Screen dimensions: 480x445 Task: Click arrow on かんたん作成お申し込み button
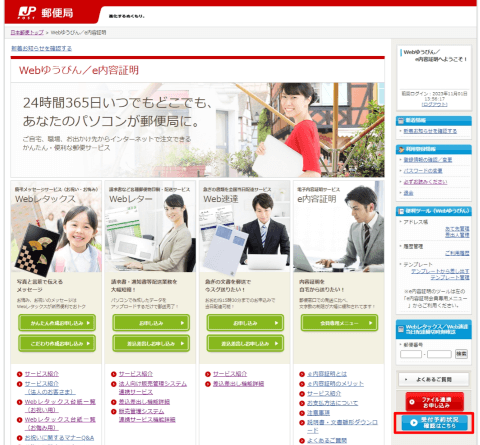coord(88,323)
